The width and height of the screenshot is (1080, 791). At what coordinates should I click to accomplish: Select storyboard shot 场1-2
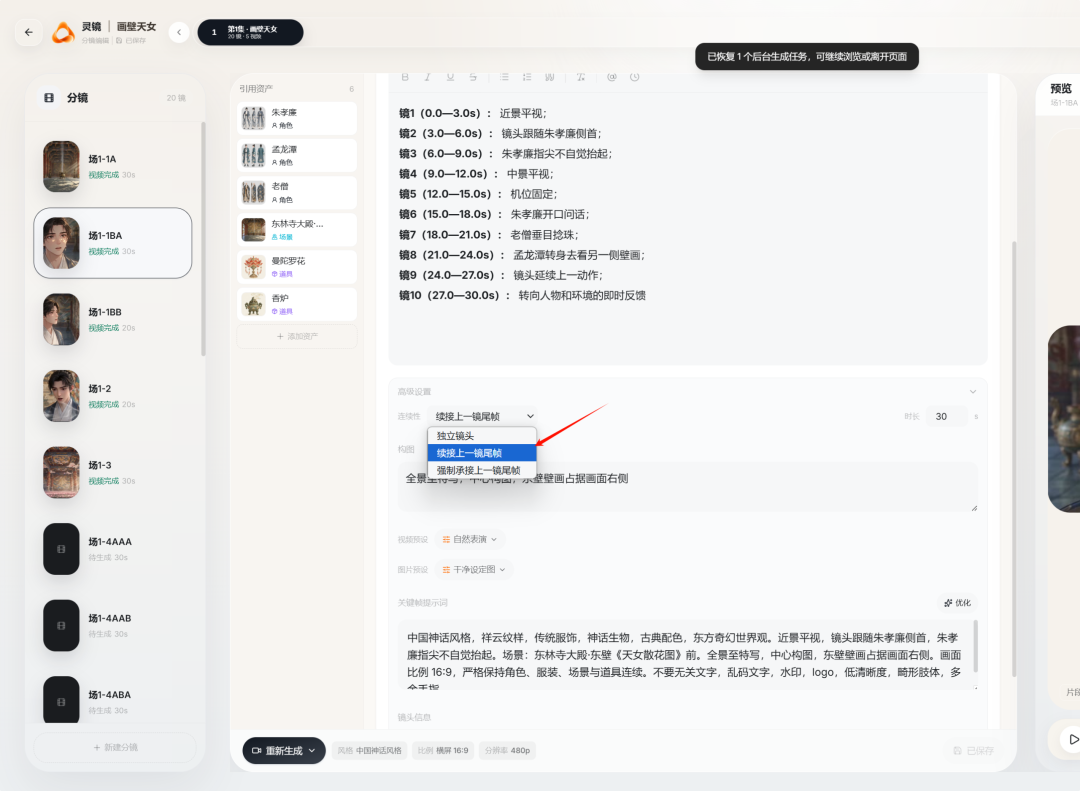click(113, 396)
